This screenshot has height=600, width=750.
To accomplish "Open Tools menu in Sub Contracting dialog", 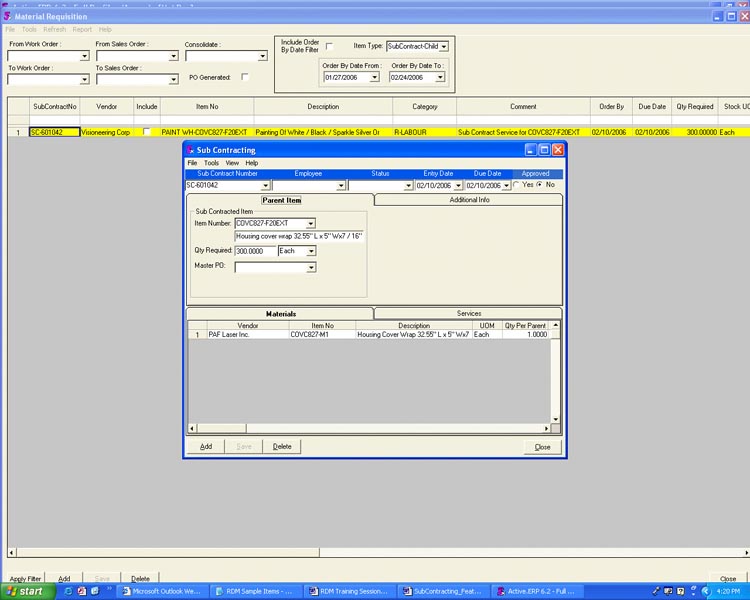I will (x=211, y=163).
